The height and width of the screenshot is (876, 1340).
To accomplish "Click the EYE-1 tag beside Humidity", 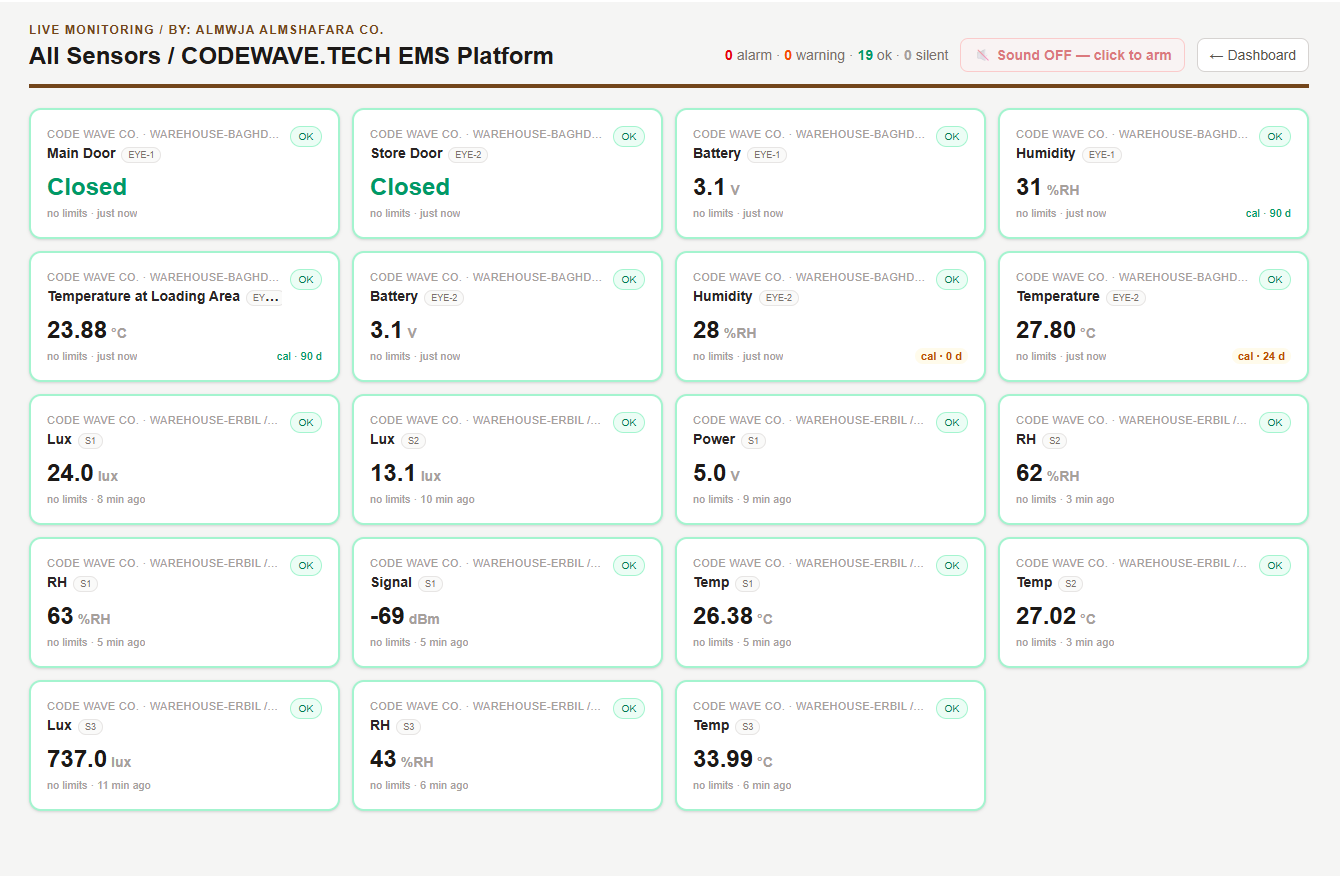I will click(1101, 155).
